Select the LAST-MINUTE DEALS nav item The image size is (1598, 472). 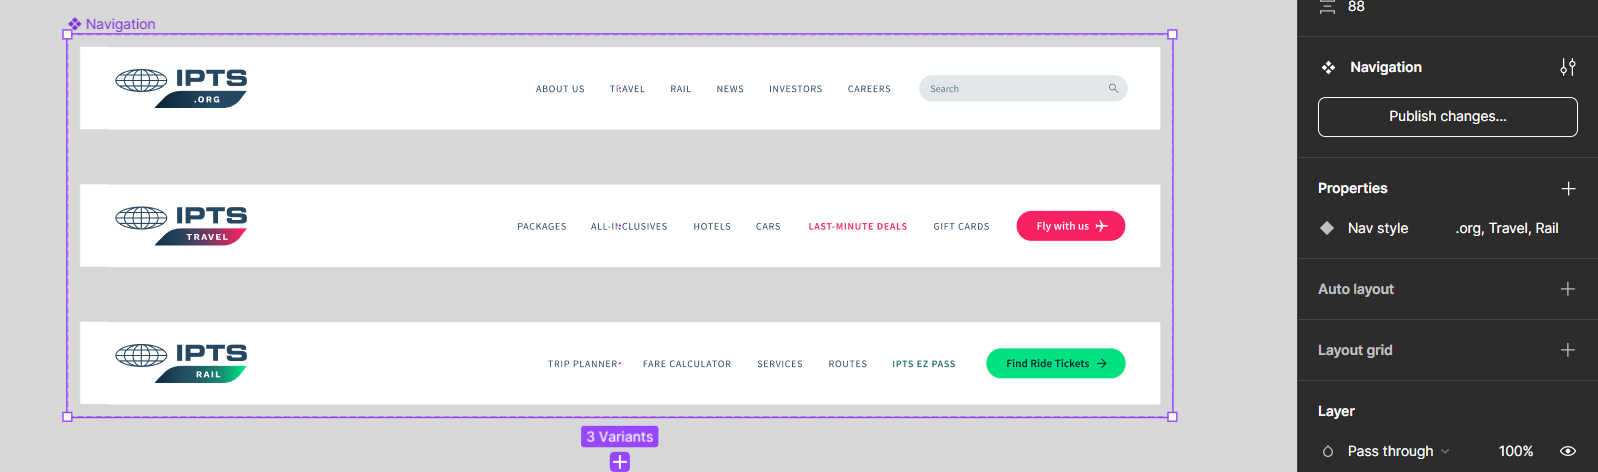pyautogui.click(x=857, y=227)
